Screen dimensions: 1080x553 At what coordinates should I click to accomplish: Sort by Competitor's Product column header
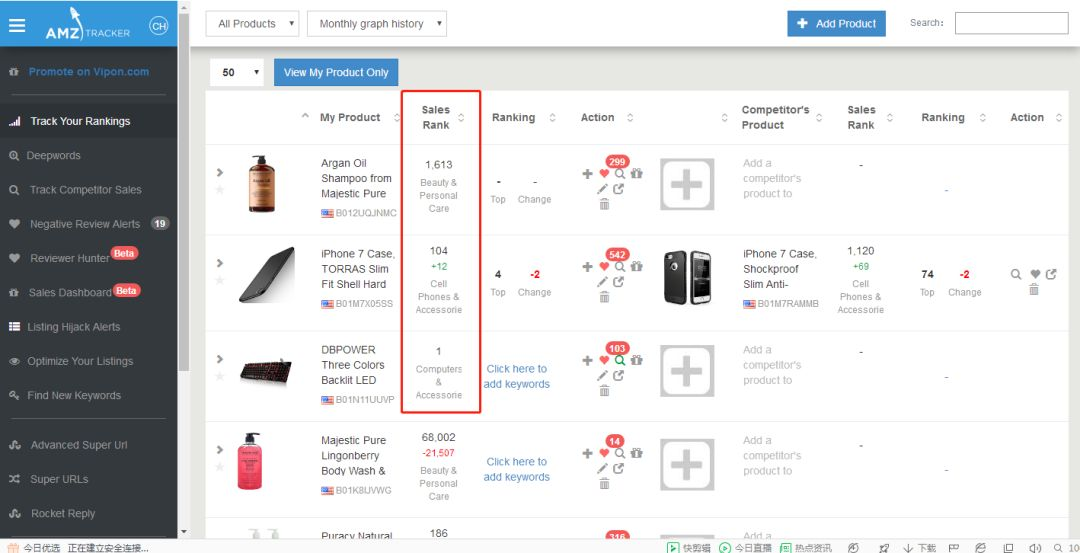click(x=775, y=117)
